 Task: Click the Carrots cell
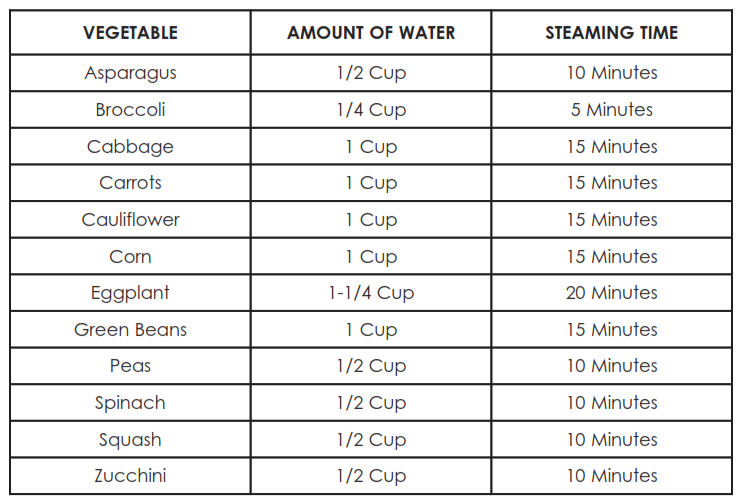(x=131, y=183)
